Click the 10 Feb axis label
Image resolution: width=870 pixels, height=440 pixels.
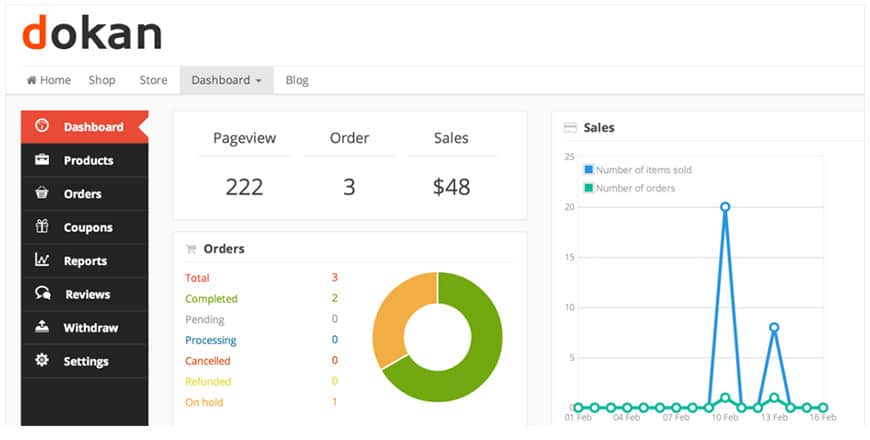pos(725,417)
